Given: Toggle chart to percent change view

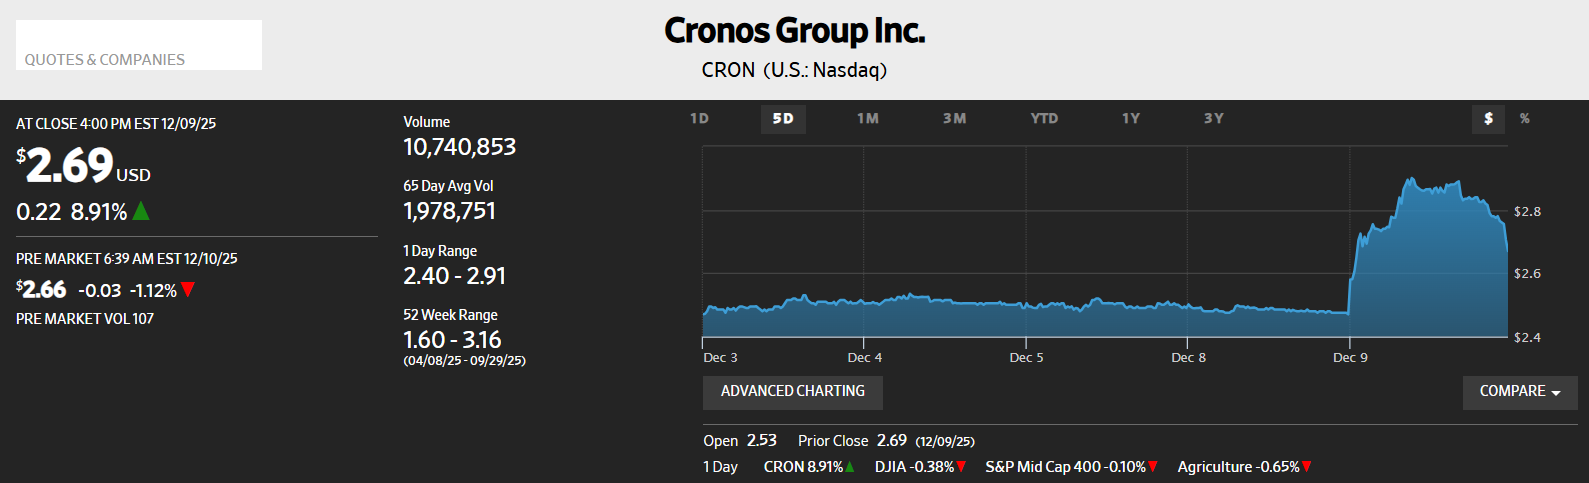Looking at the screenshot, I should [1524, 119].
